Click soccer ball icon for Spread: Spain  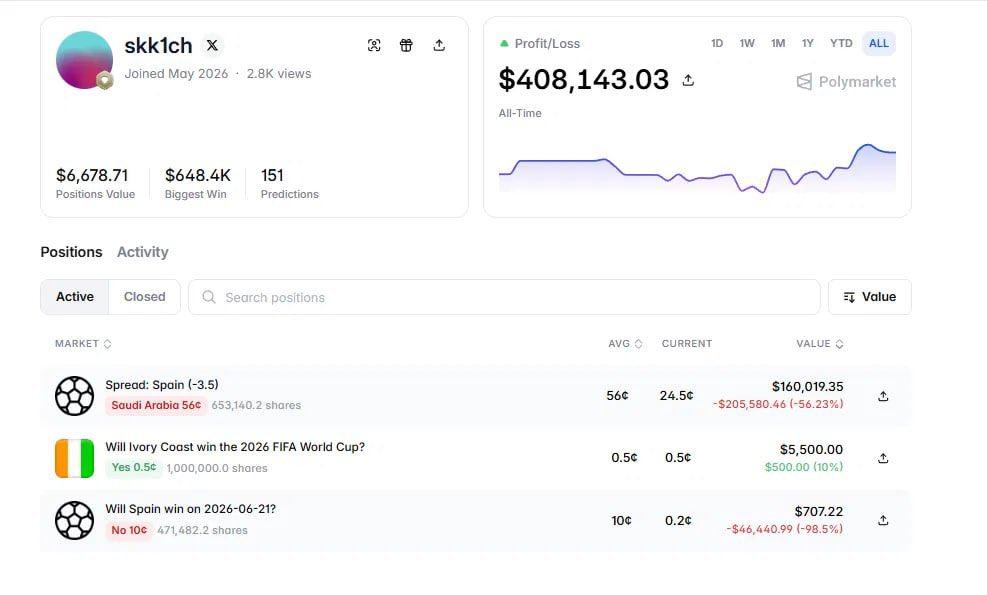[74, 396]
